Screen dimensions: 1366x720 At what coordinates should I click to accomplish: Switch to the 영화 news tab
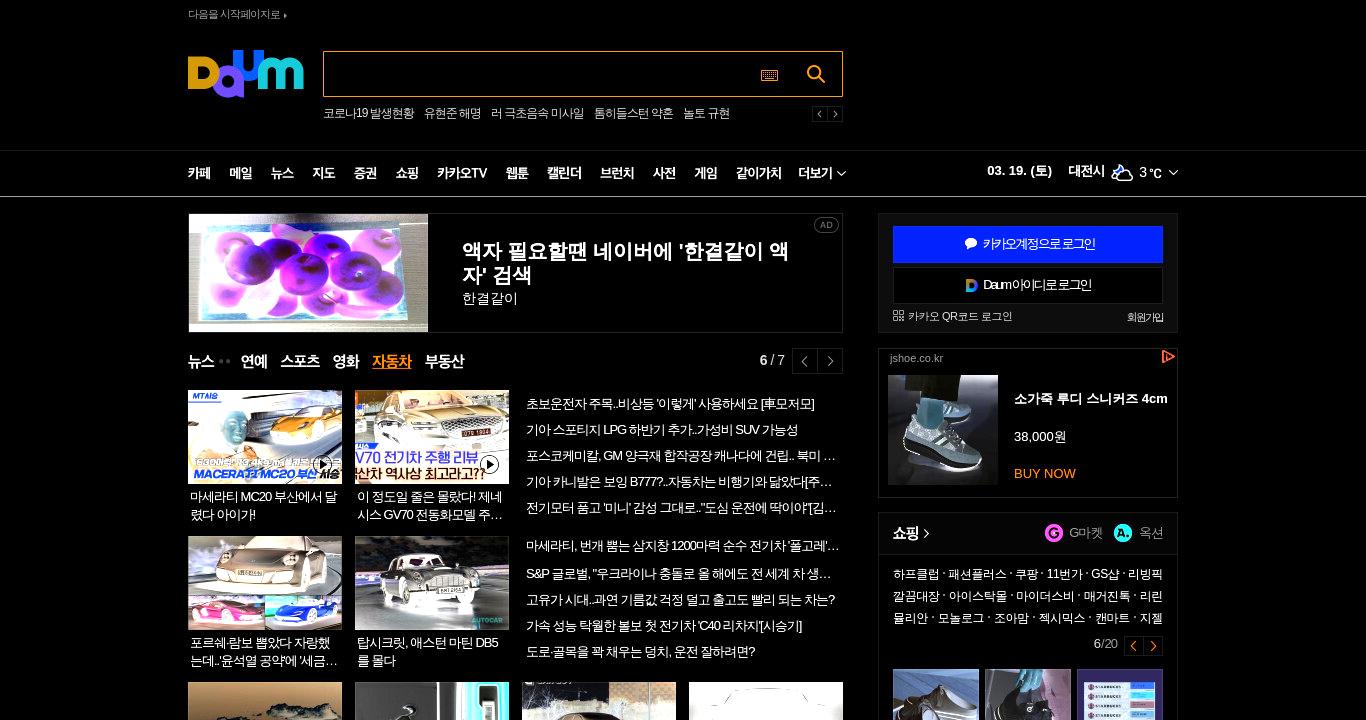coord(346,361)
